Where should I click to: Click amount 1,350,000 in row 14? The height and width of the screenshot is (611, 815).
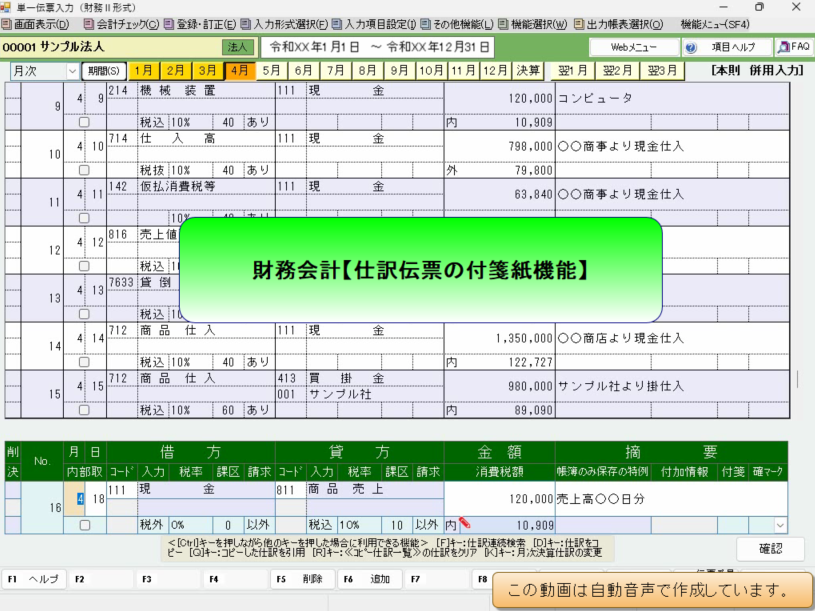pos(524,338)
